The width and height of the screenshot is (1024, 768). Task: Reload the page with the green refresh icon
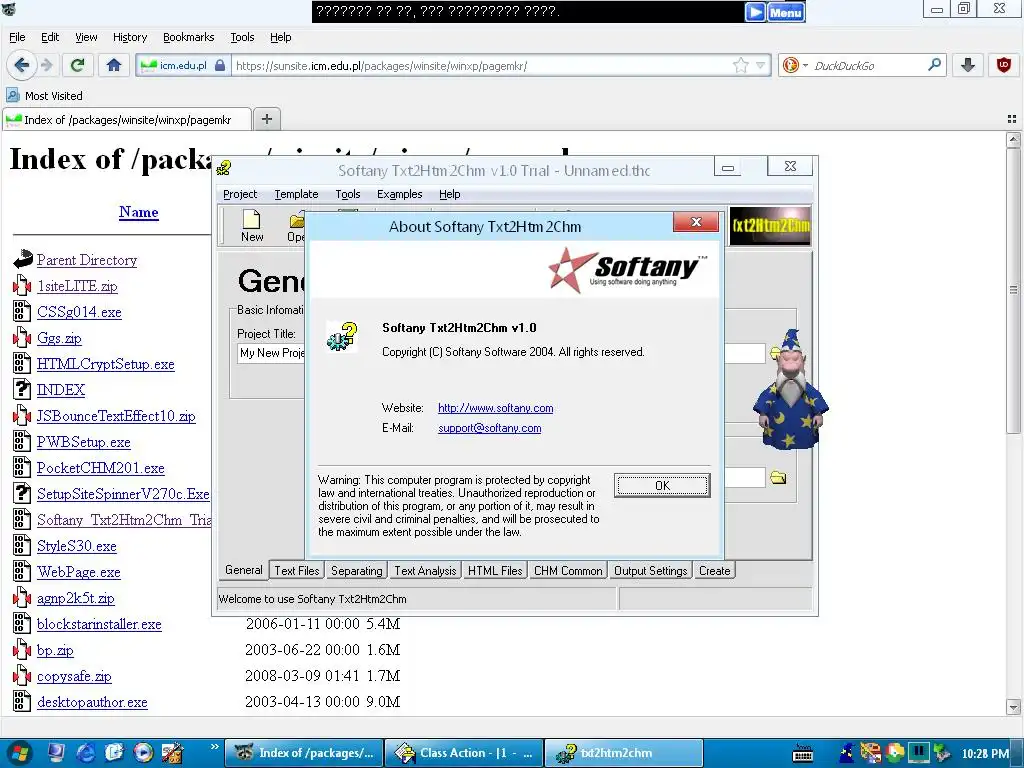(x=77, y=65)
